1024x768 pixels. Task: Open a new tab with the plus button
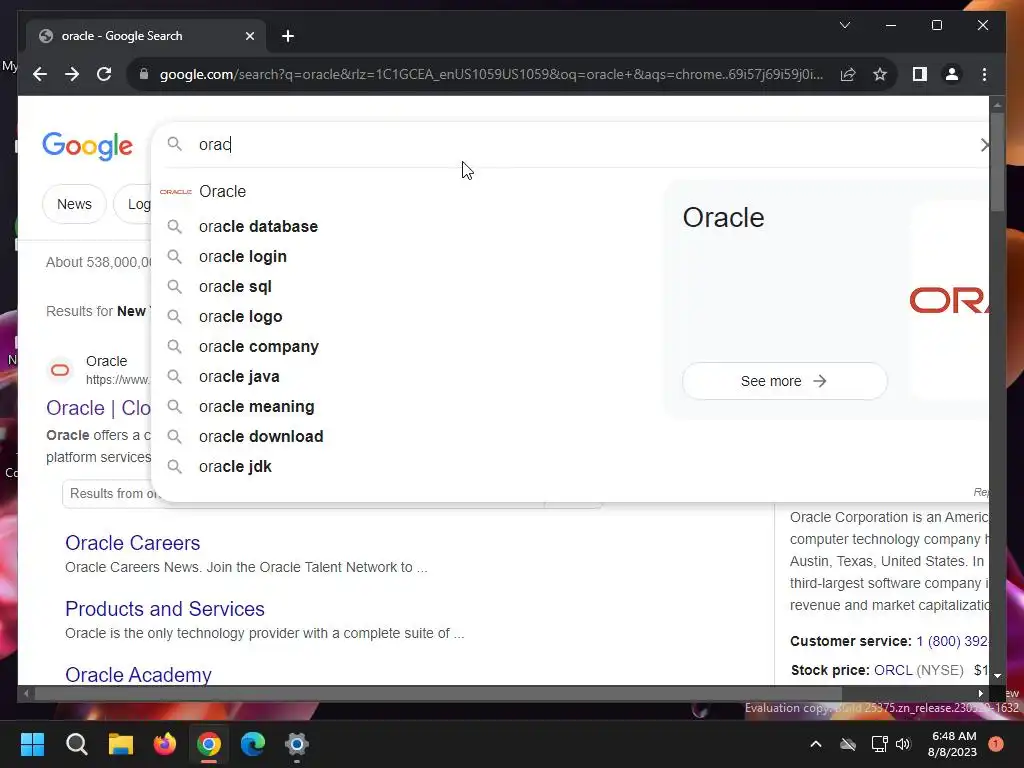[288, 36]
